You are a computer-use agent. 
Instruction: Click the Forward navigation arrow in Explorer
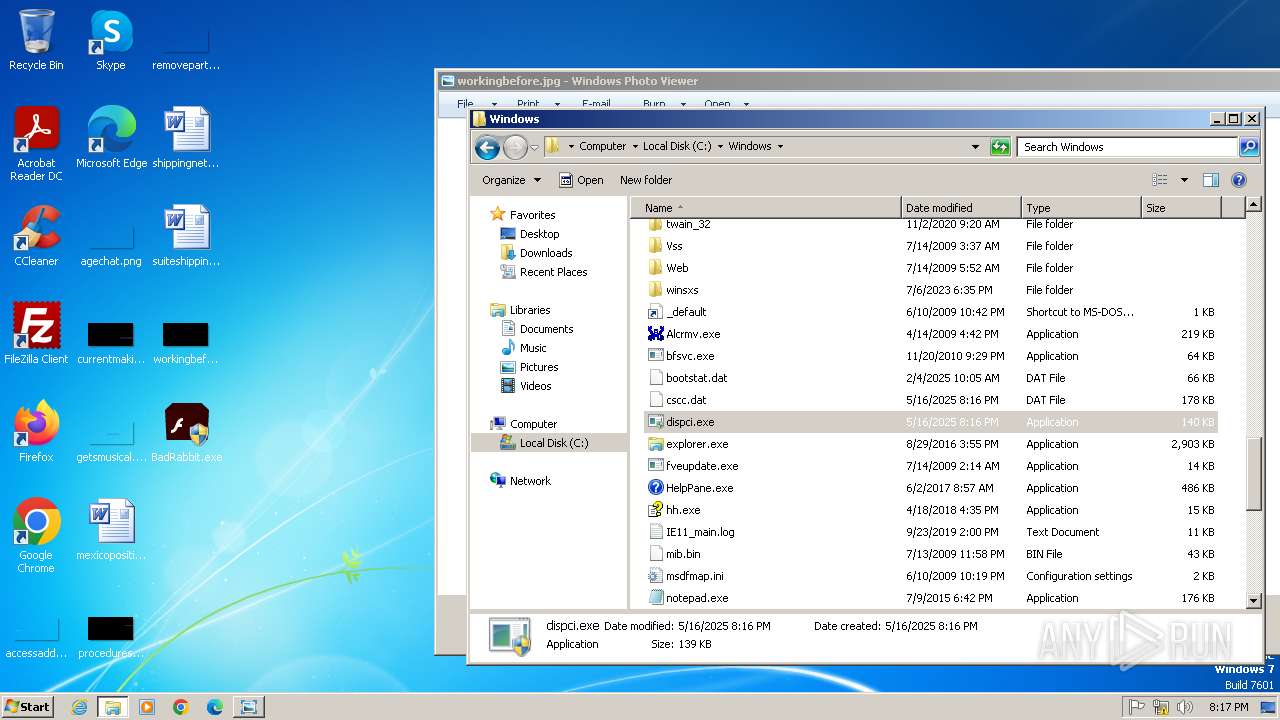pyautogui.click(x=515, y=147)
